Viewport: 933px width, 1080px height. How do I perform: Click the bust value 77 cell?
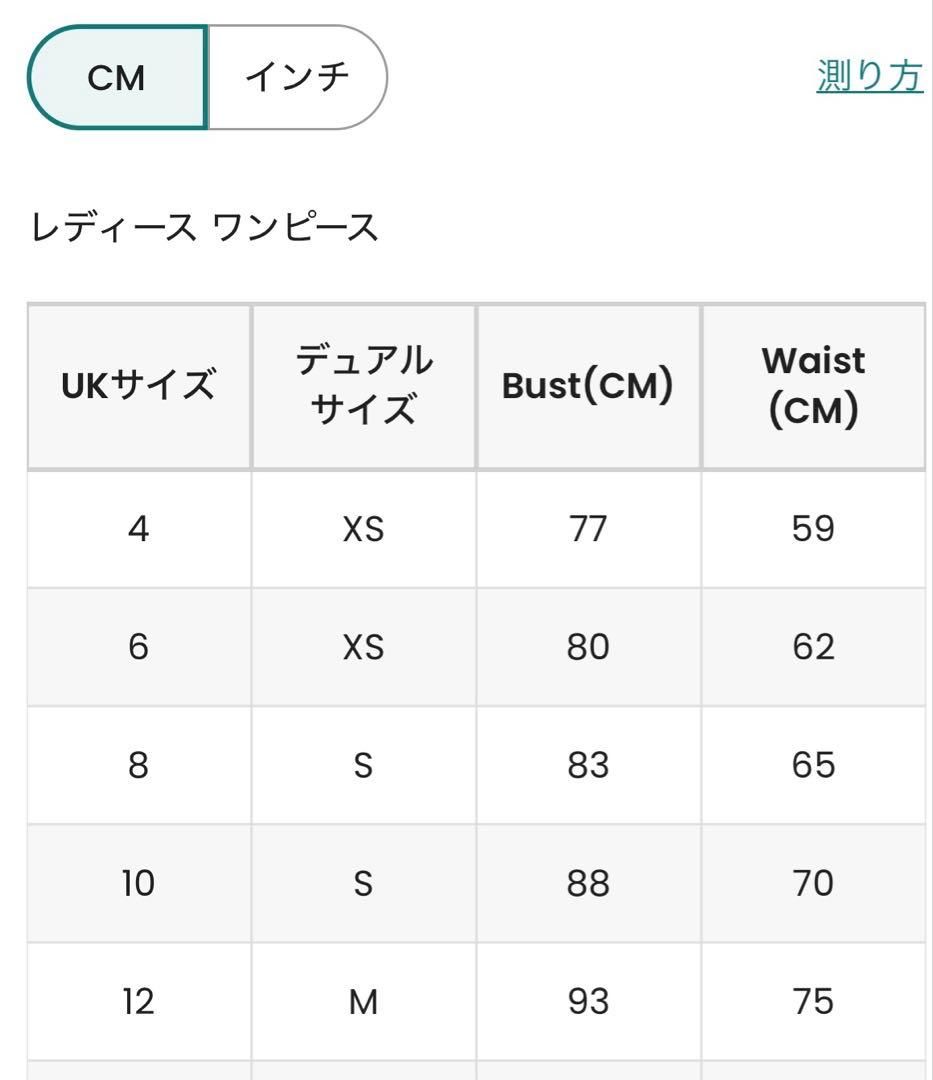[x=588, y=529]
